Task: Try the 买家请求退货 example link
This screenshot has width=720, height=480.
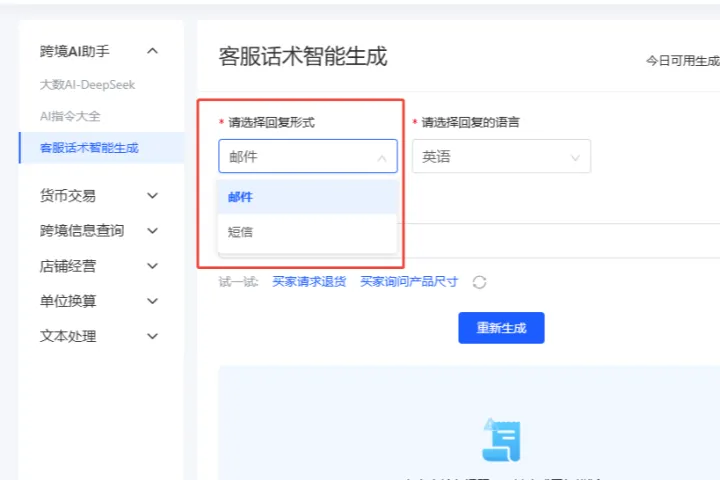Action: [x=309, y=282]
